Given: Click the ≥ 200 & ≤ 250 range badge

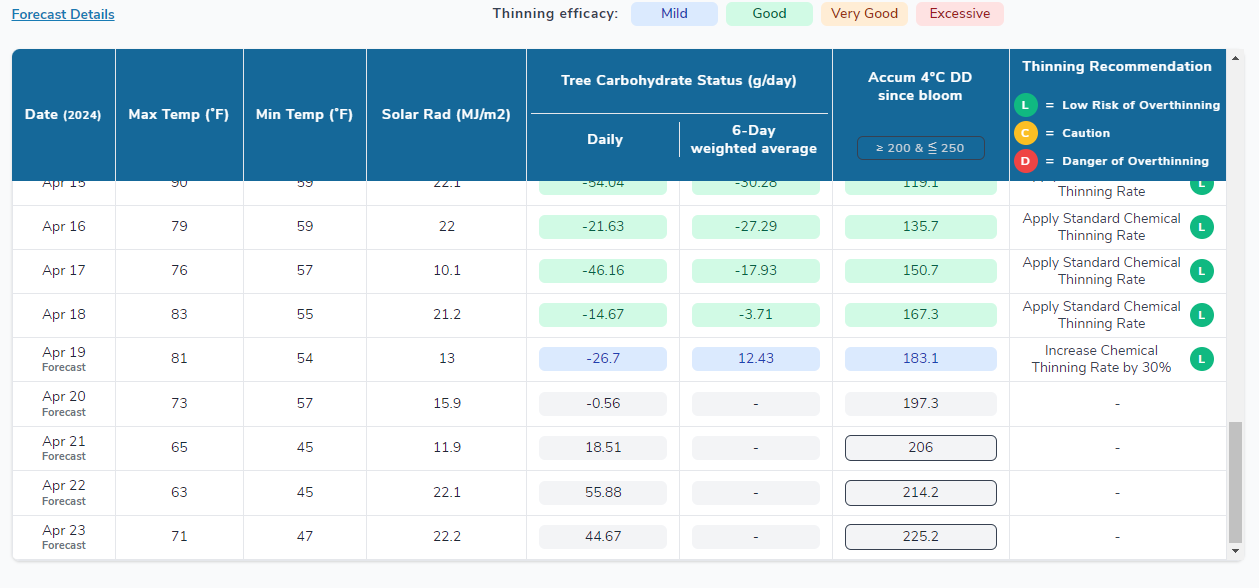Looking at the screenshot, I should (920, 148).
